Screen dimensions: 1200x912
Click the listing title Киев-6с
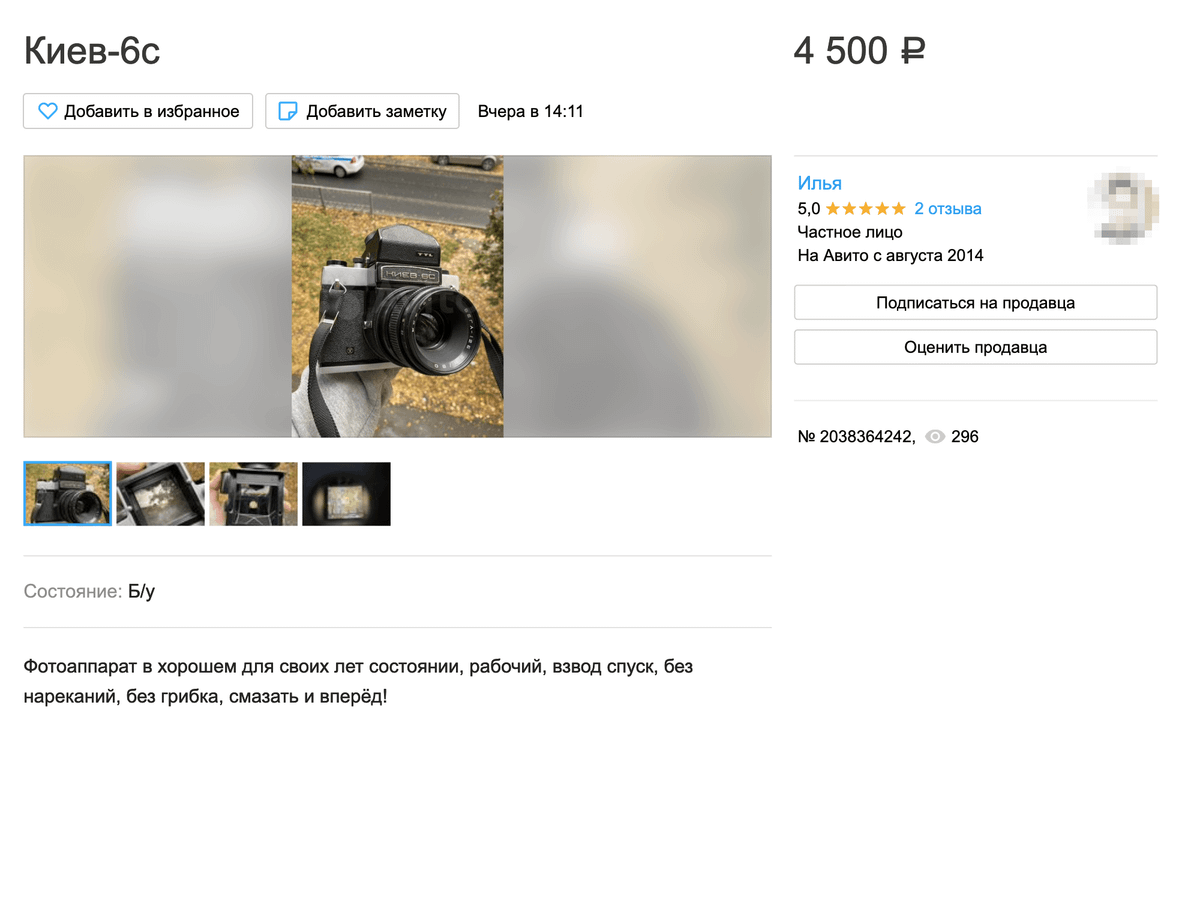click(92, 50)
